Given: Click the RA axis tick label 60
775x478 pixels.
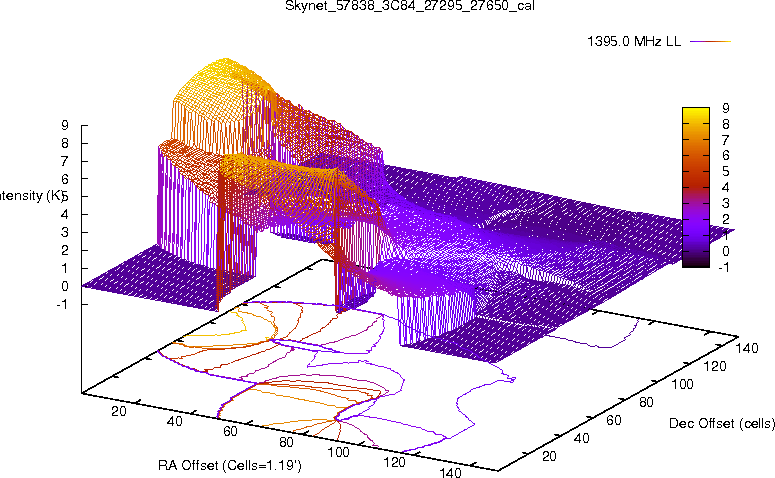Looking at the screenshot, I should (x=230, y=431).
